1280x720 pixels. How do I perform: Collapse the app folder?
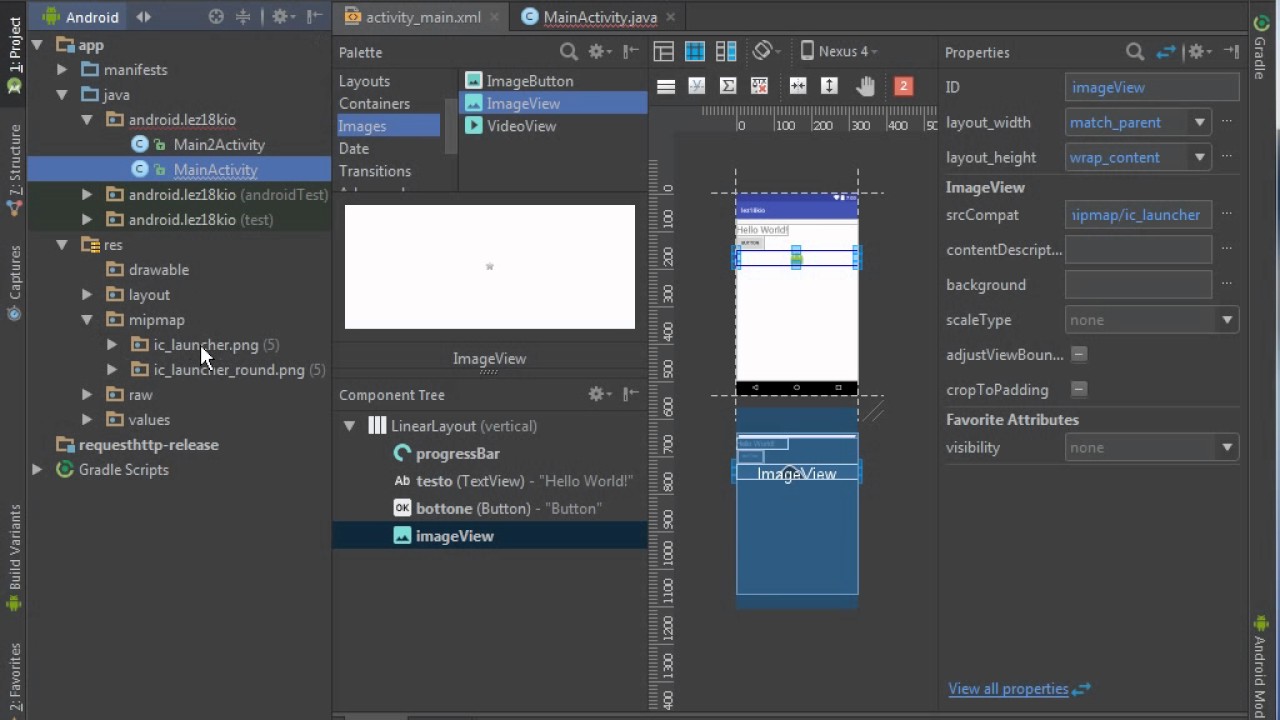coord(37,45)
